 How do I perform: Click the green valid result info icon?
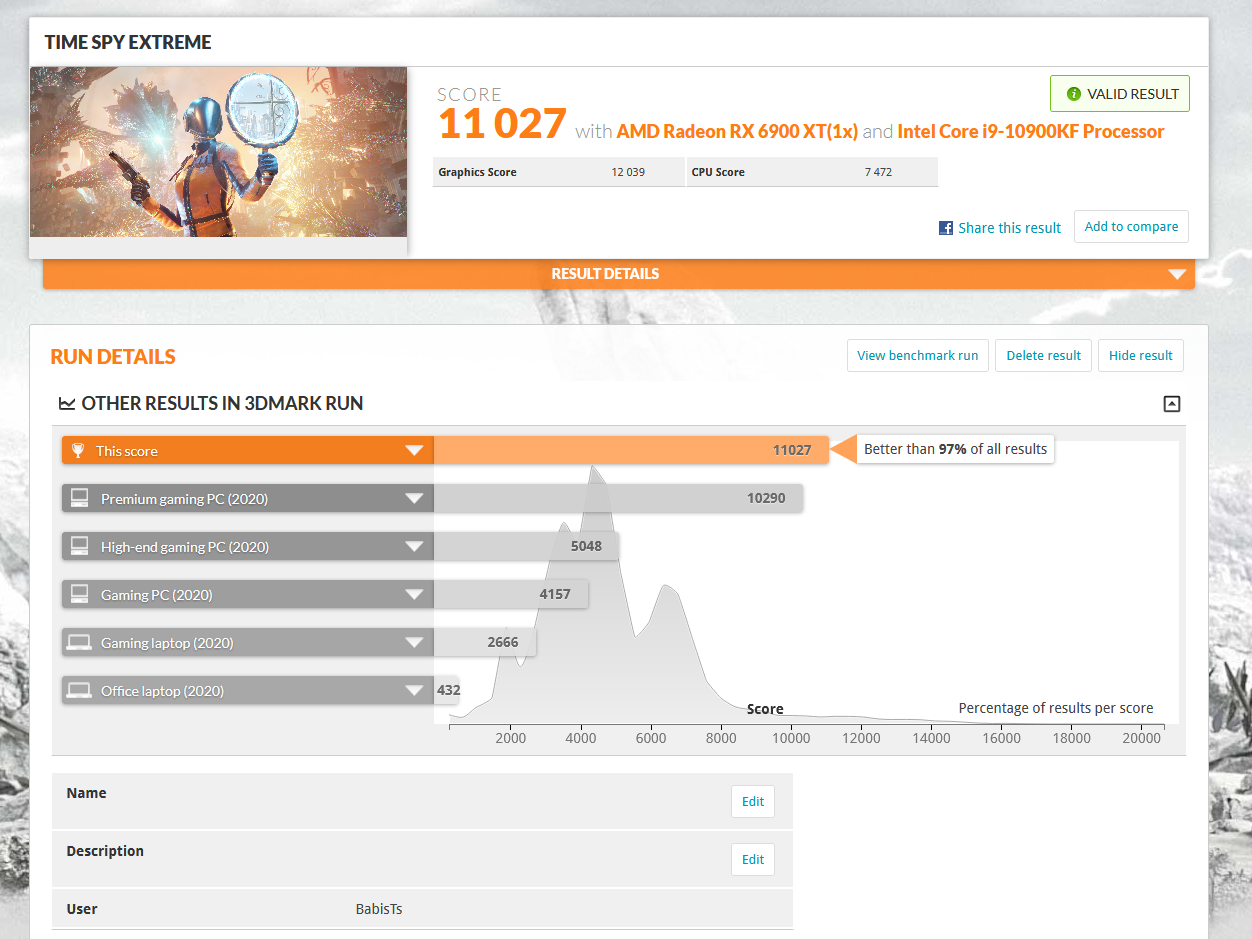coord(1074,94)
